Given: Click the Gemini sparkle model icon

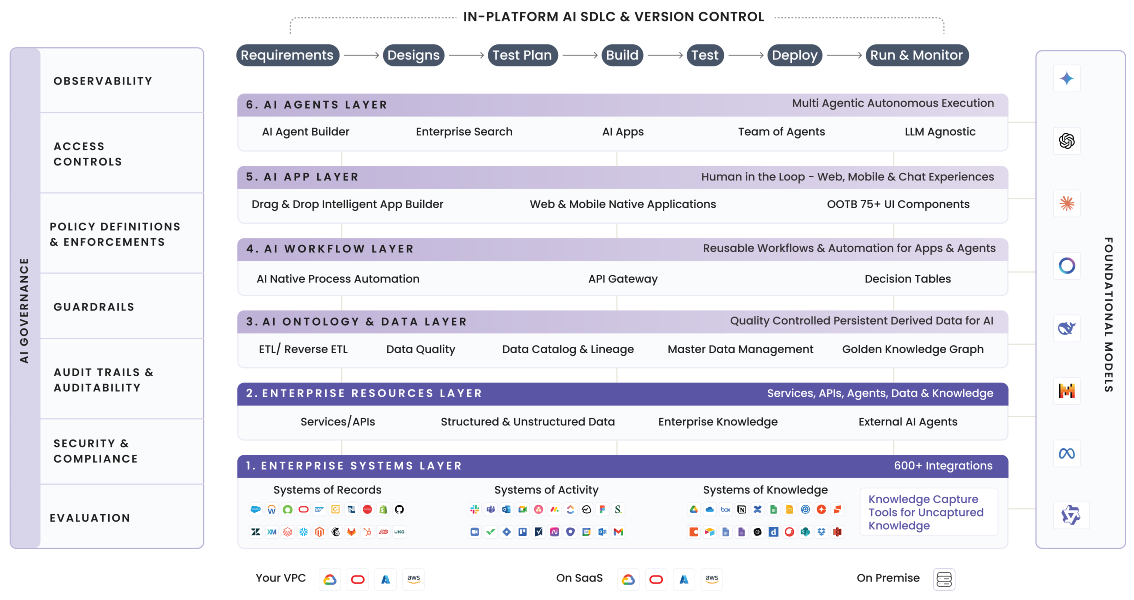Looking at the screenshot, I should tap(1067, 79).
